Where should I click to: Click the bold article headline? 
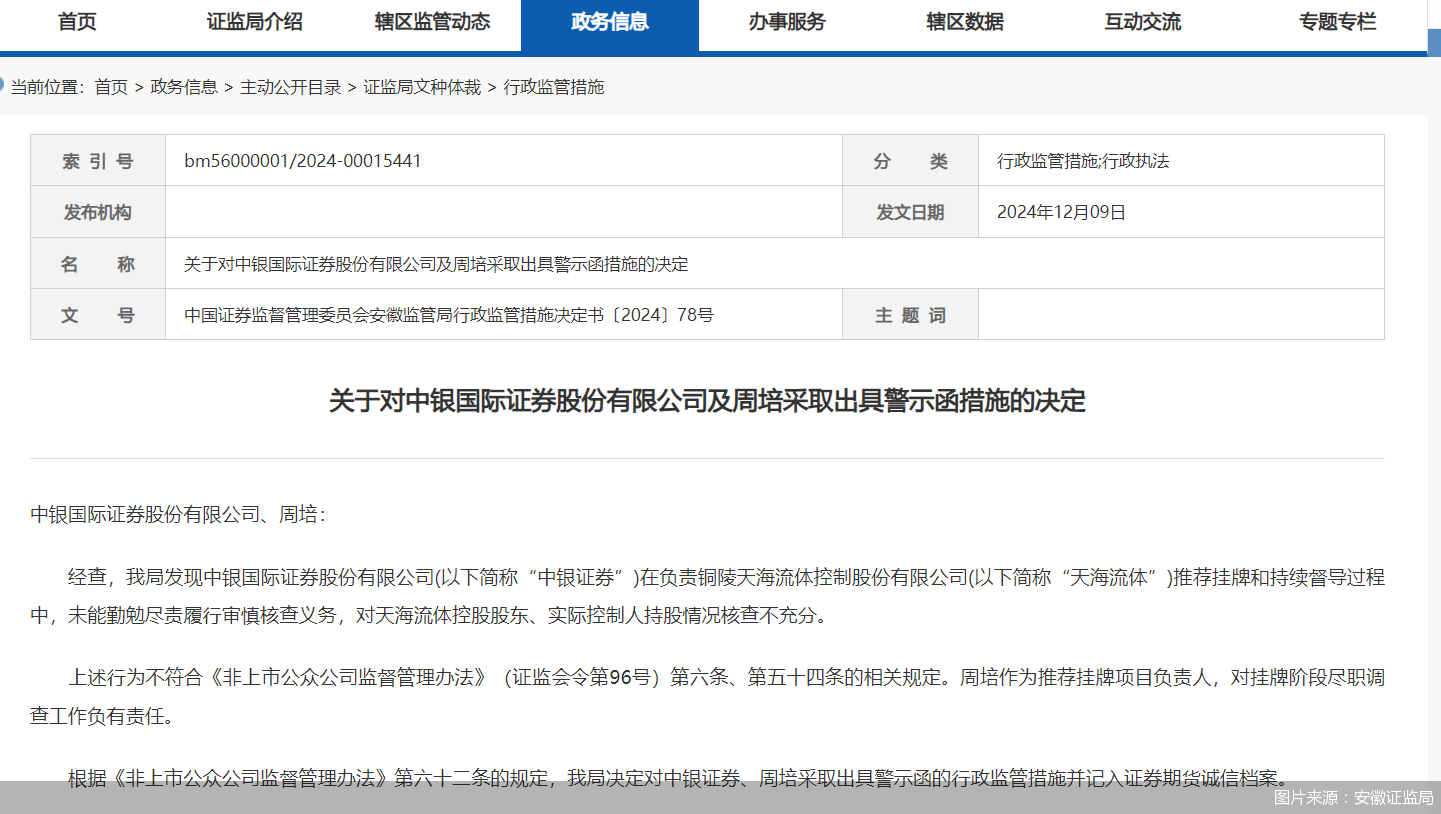coord(707,401)
